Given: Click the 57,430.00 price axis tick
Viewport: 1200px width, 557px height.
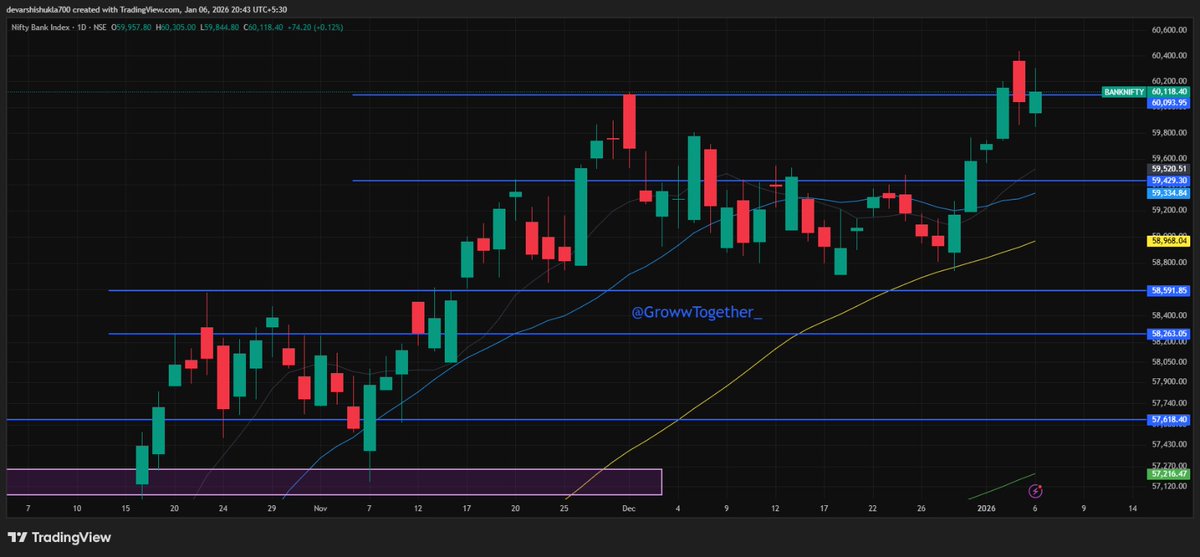Looking at the screenshot, I should click(x=1169, y=444).
